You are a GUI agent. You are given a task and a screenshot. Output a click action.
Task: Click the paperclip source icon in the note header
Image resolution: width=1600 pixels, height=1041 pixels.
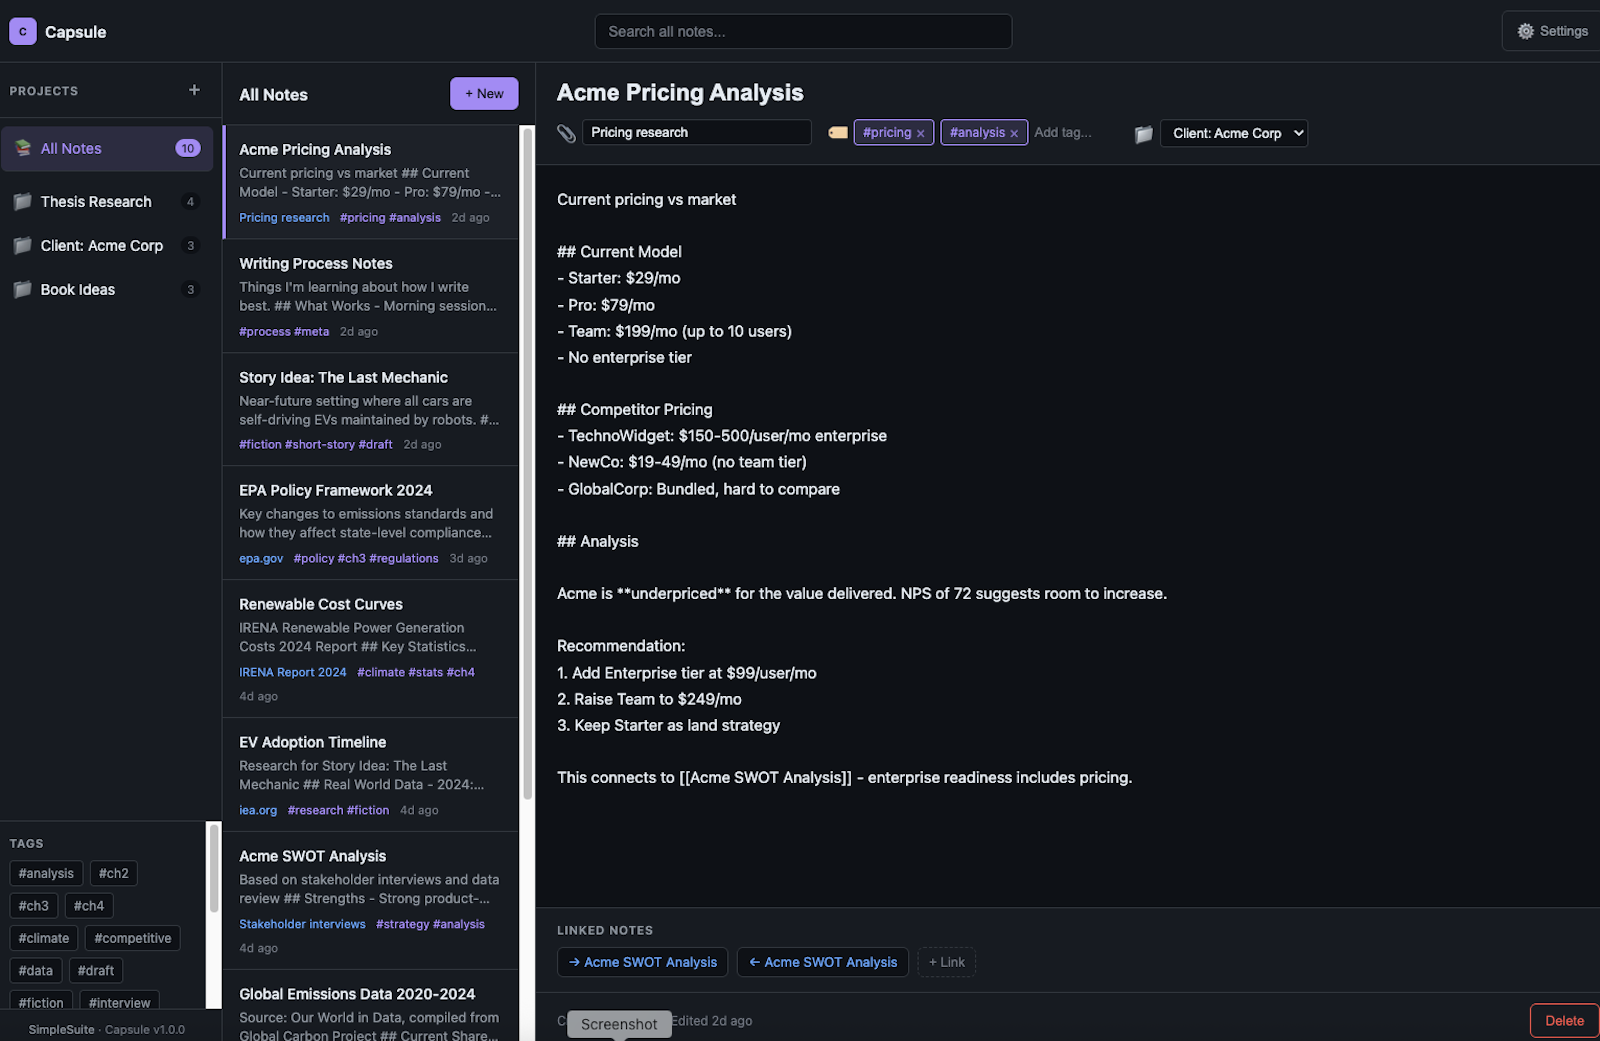567,131
